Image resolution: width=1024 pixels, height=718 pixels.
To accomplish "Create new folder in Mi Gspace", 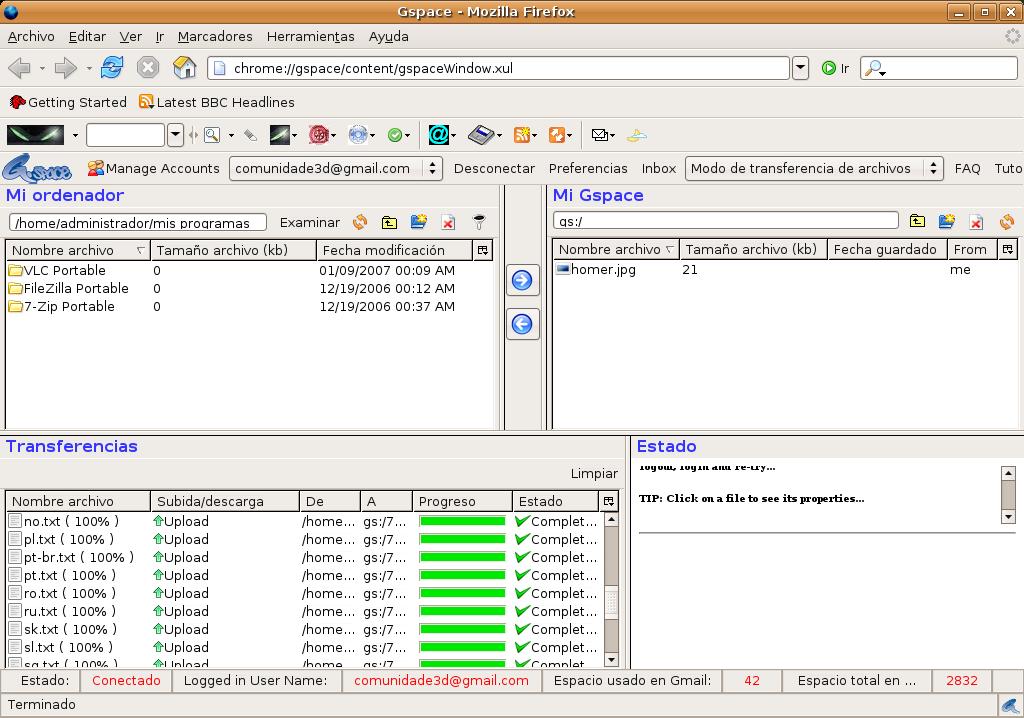I will (x=946, y=221).
